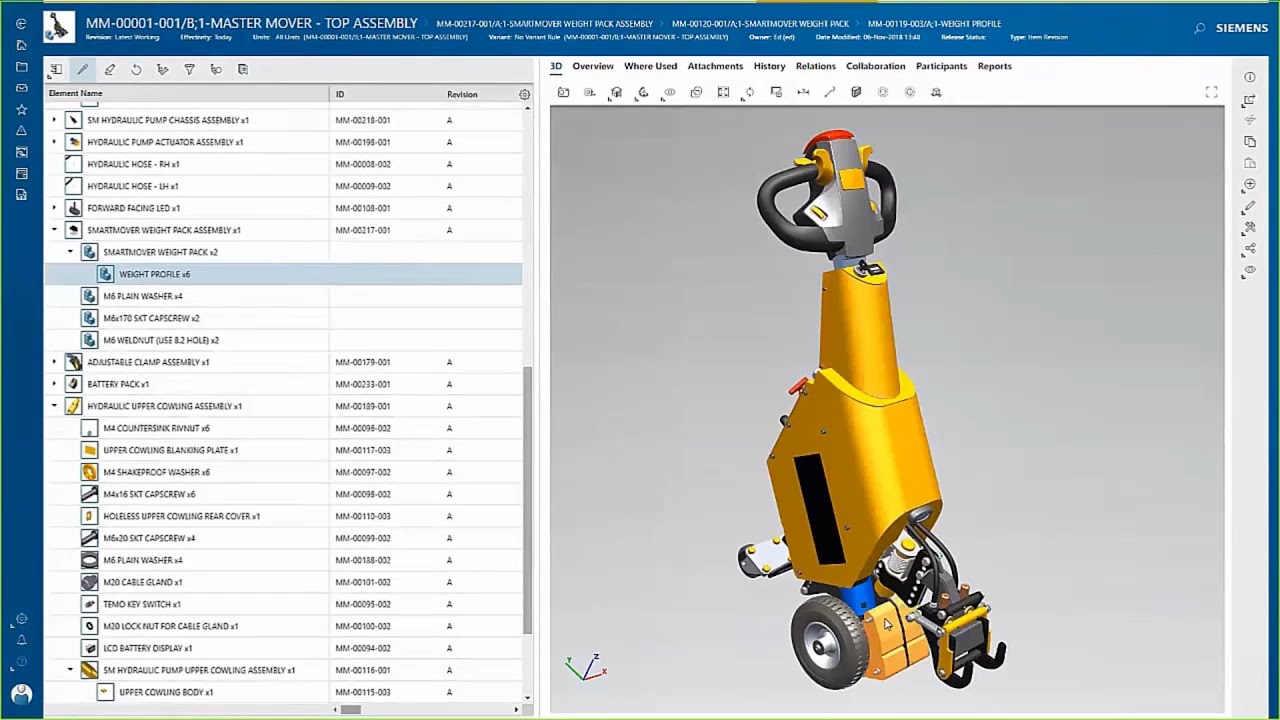This screenshot has height=720, width=1280.
Task: Toggle the highlighted pencil edit mode icon
Action: pyautogui.click(x=83, y=69)
